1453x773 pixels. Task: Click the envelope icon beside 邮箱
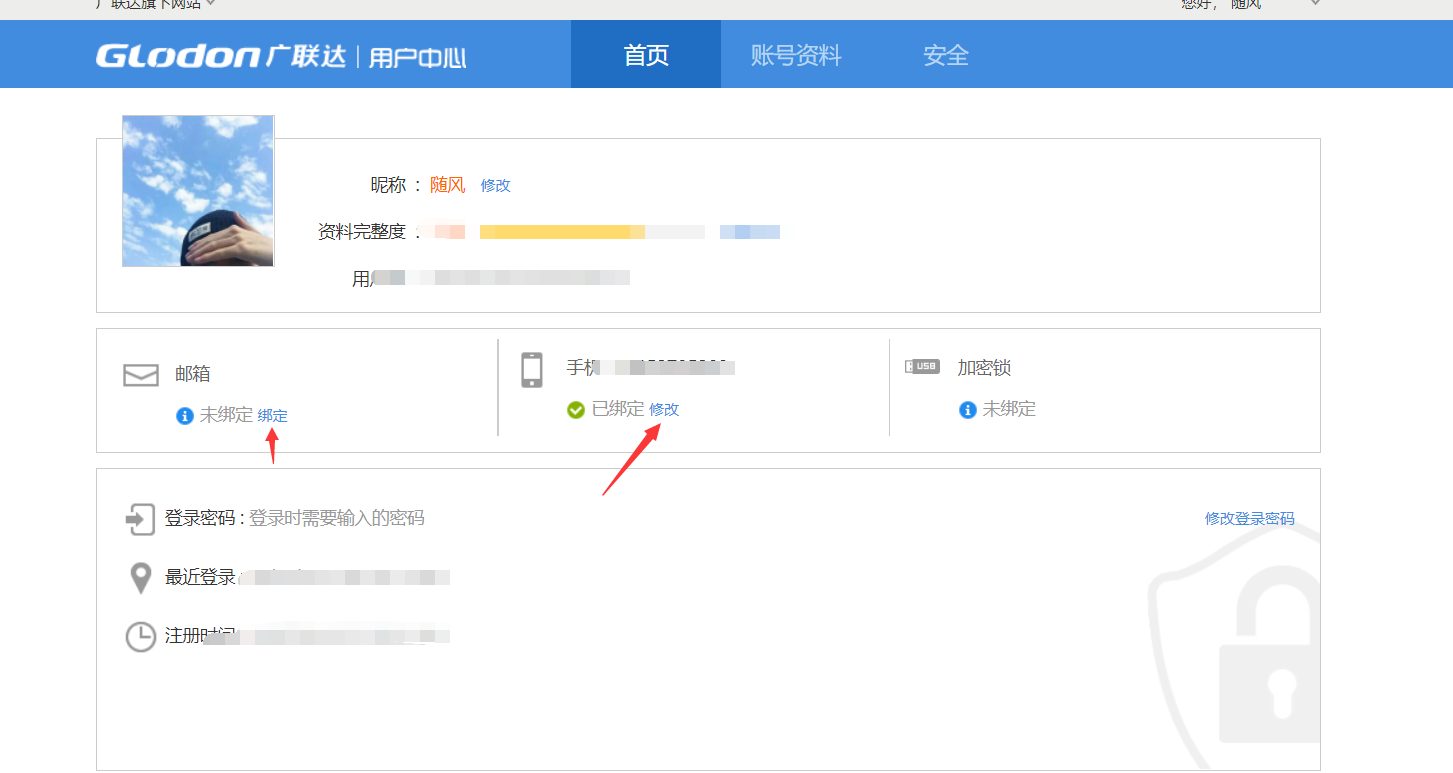click(140, 374)
